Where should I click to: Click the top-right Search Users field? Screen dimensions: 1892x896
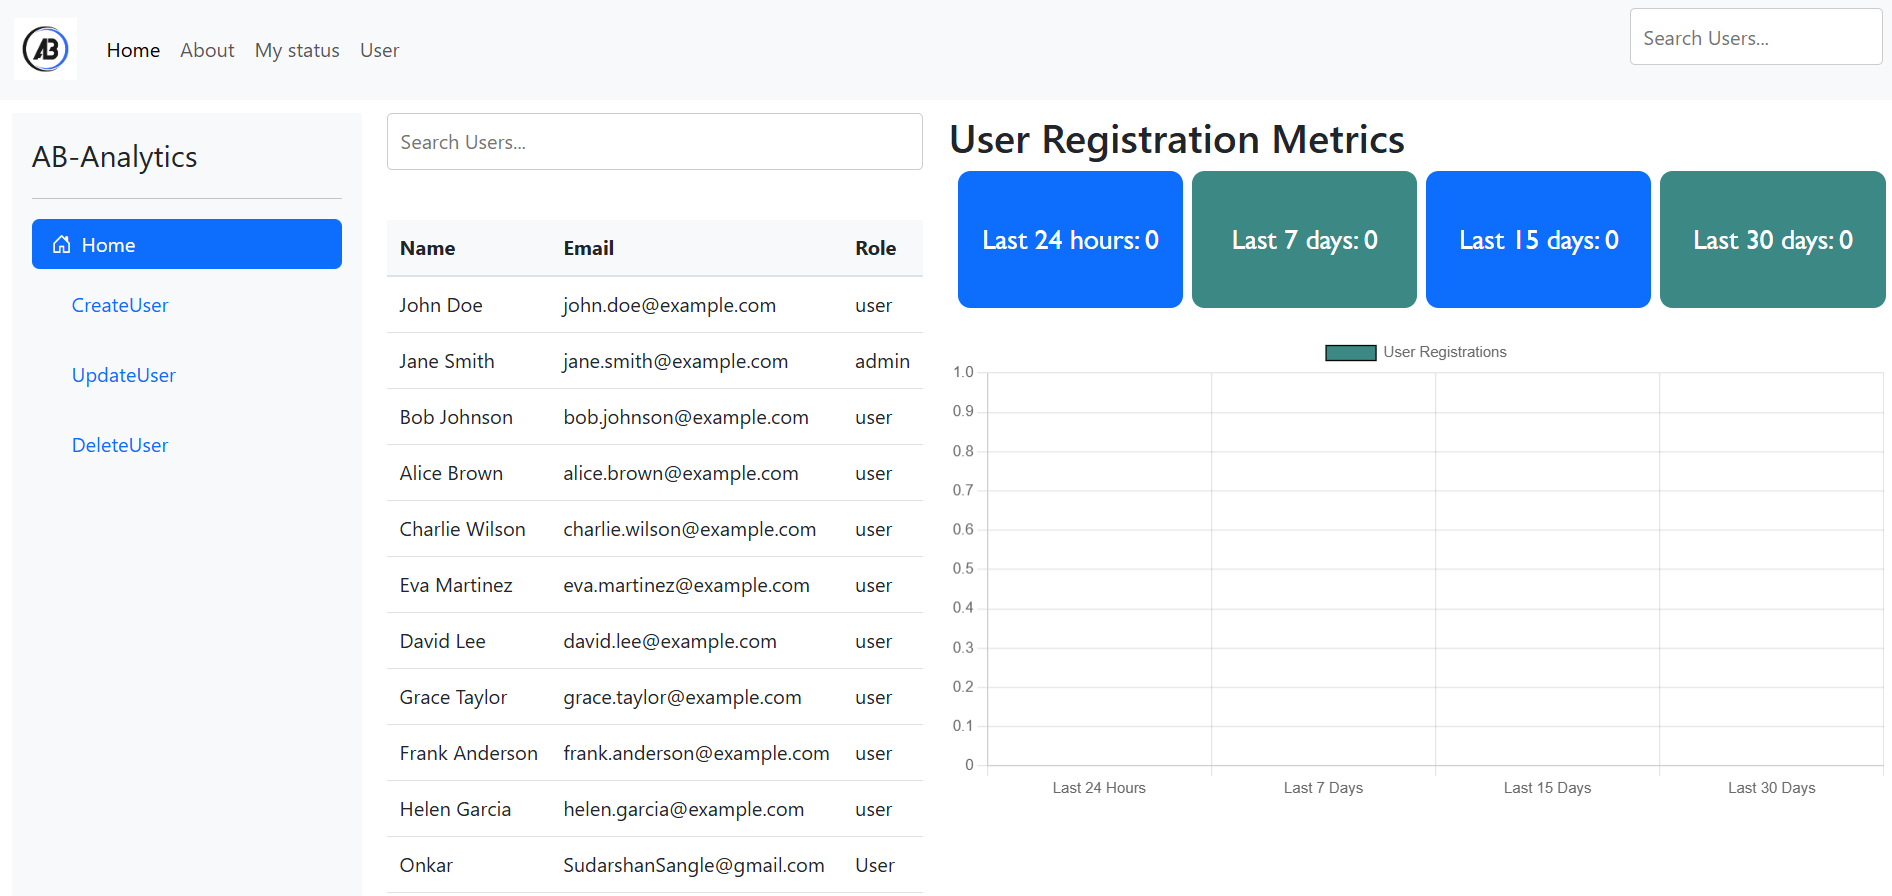1755,38
